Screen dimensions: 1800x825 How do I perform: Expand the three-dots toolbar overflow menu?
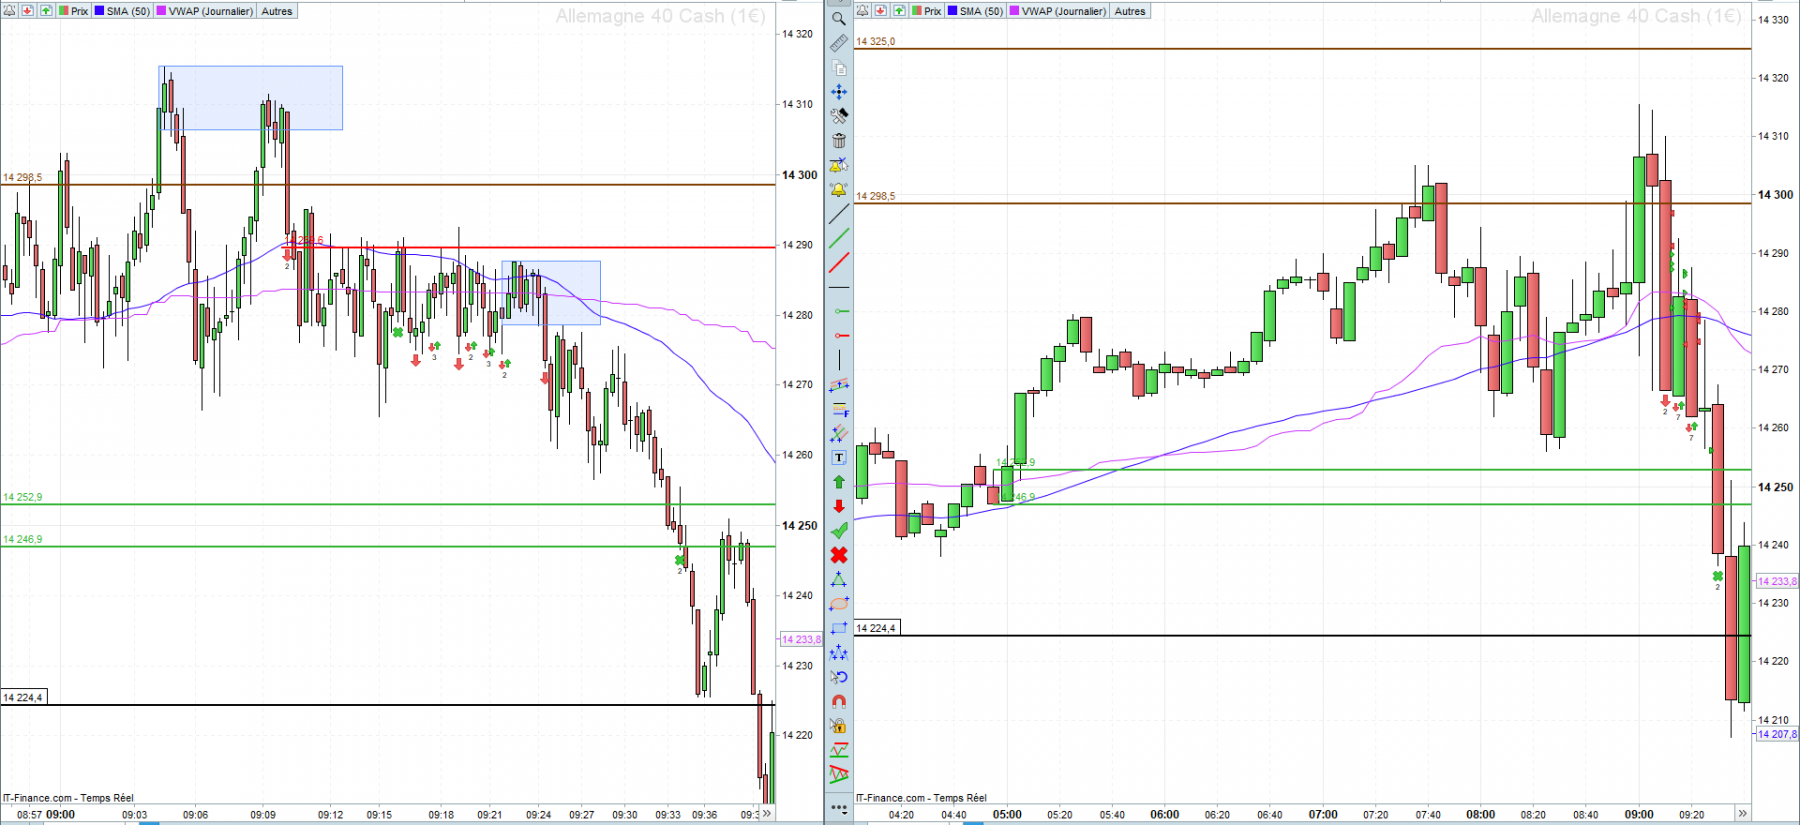[839, 807]
